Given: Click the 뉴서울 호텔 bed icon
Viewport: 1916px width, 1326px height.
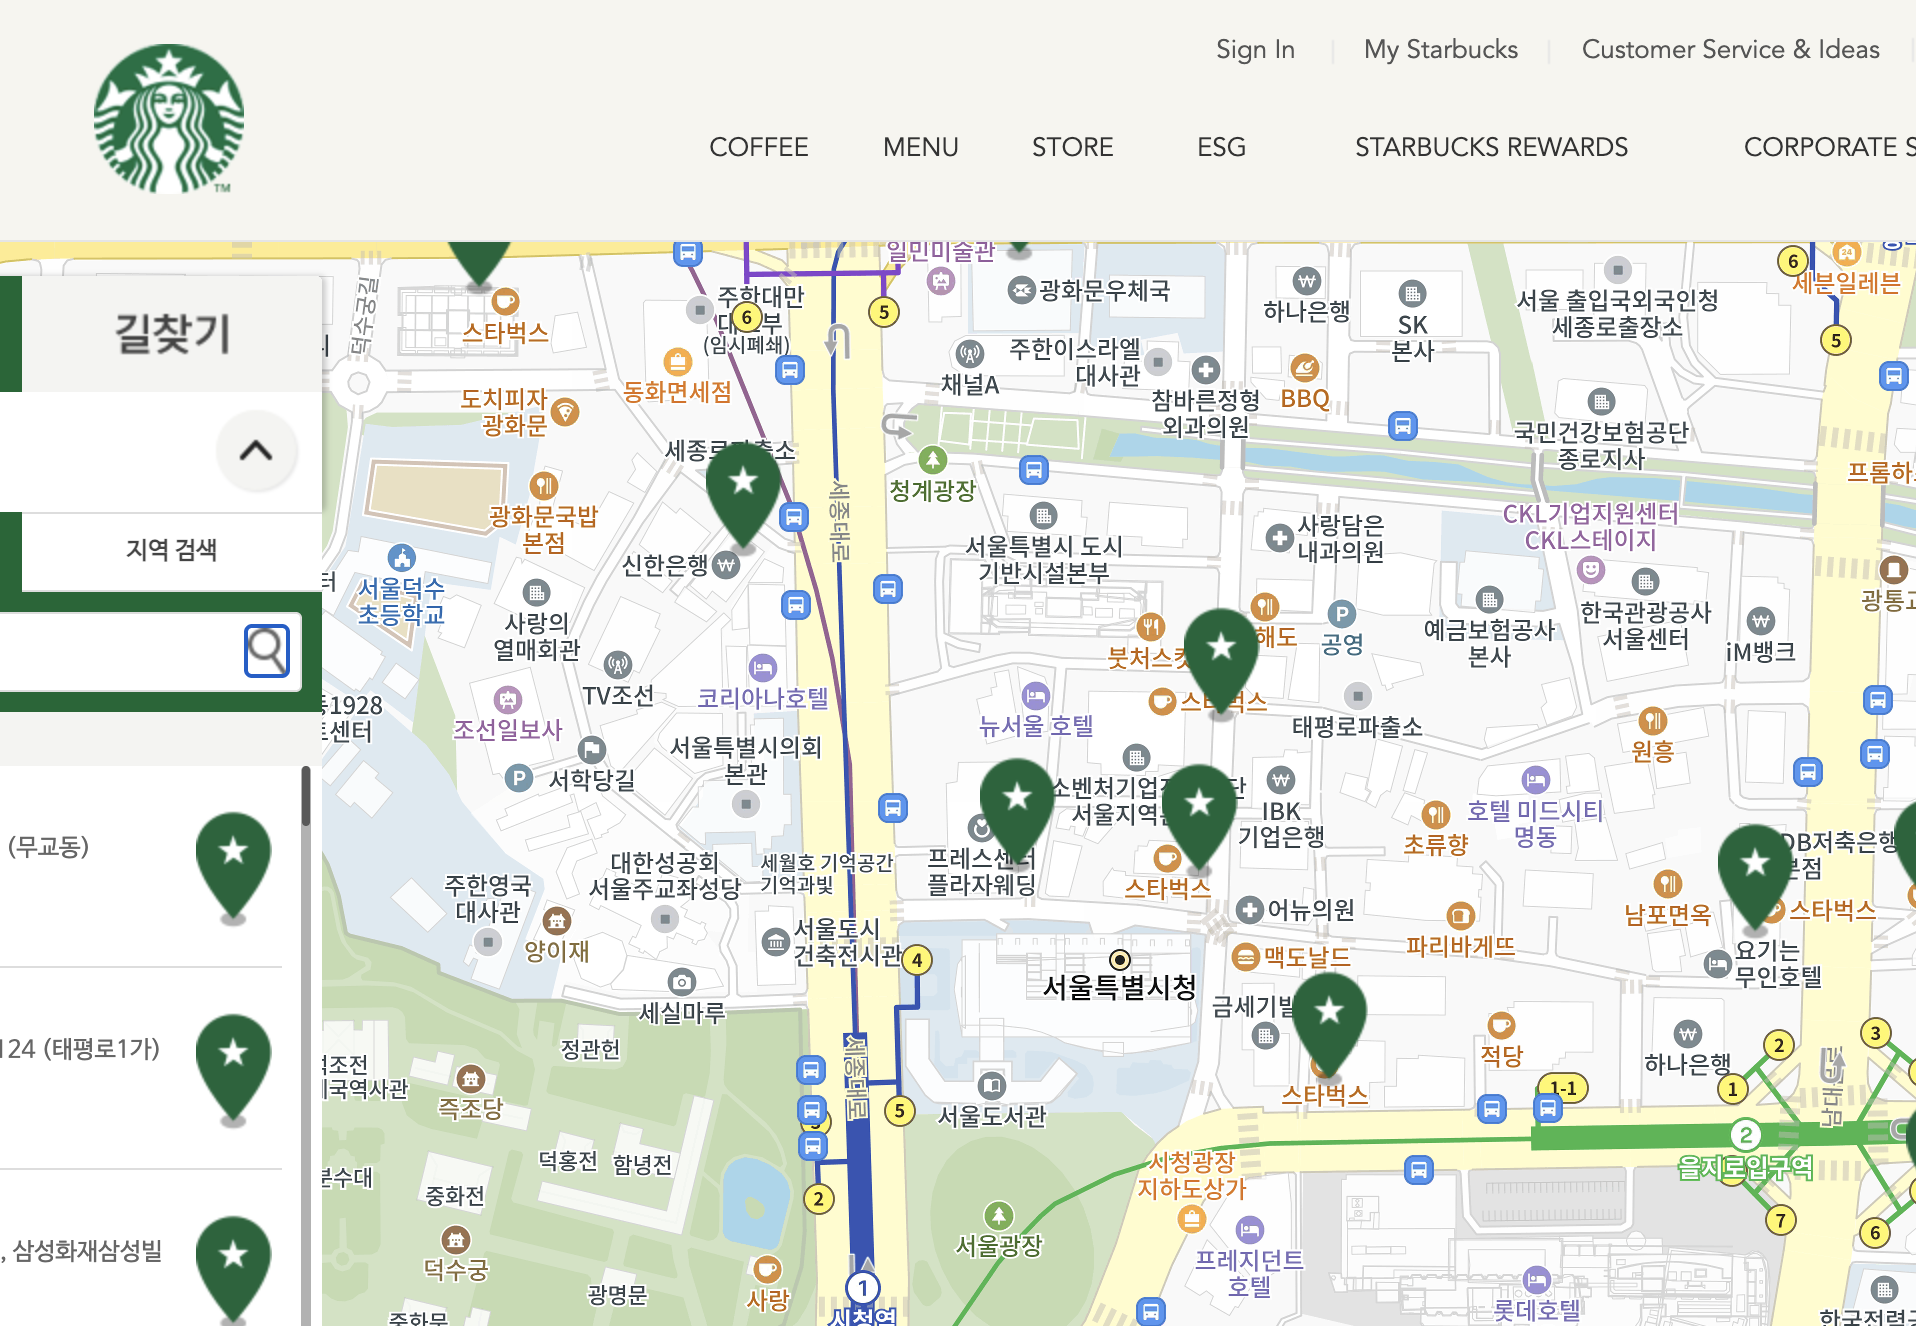Looking at the screenshot, I should tap(1036, 695).
